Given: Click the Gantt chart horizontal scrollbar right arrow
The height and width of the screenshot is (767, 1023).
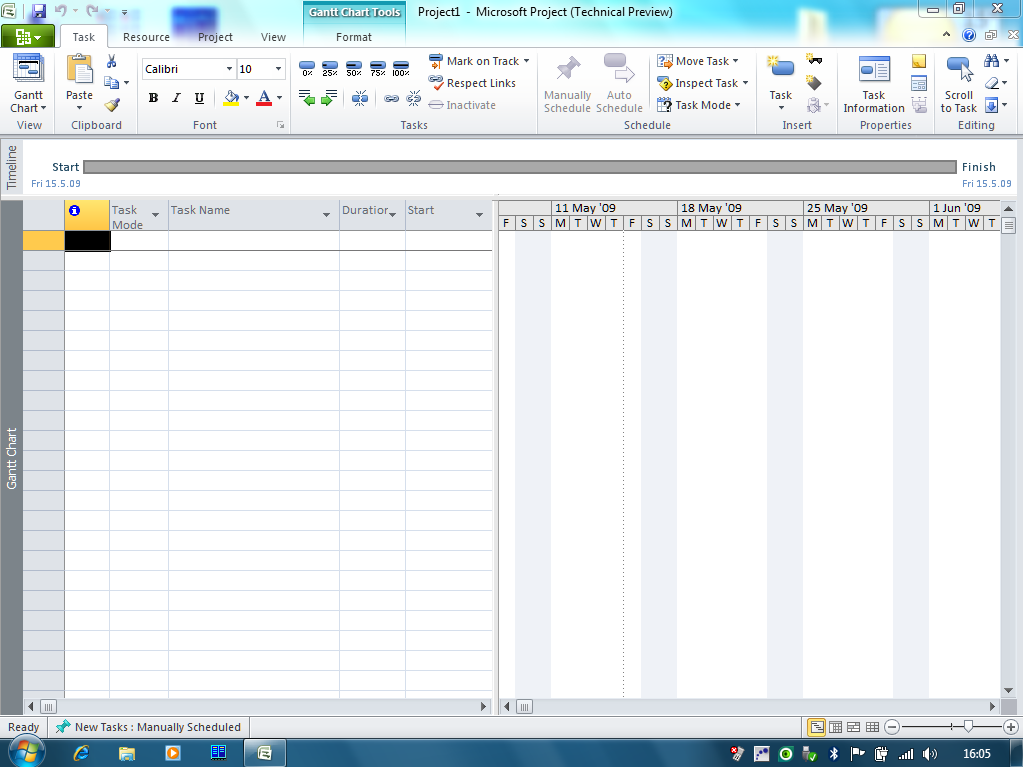Looking at the screenshot, I should tap(992, 706).
